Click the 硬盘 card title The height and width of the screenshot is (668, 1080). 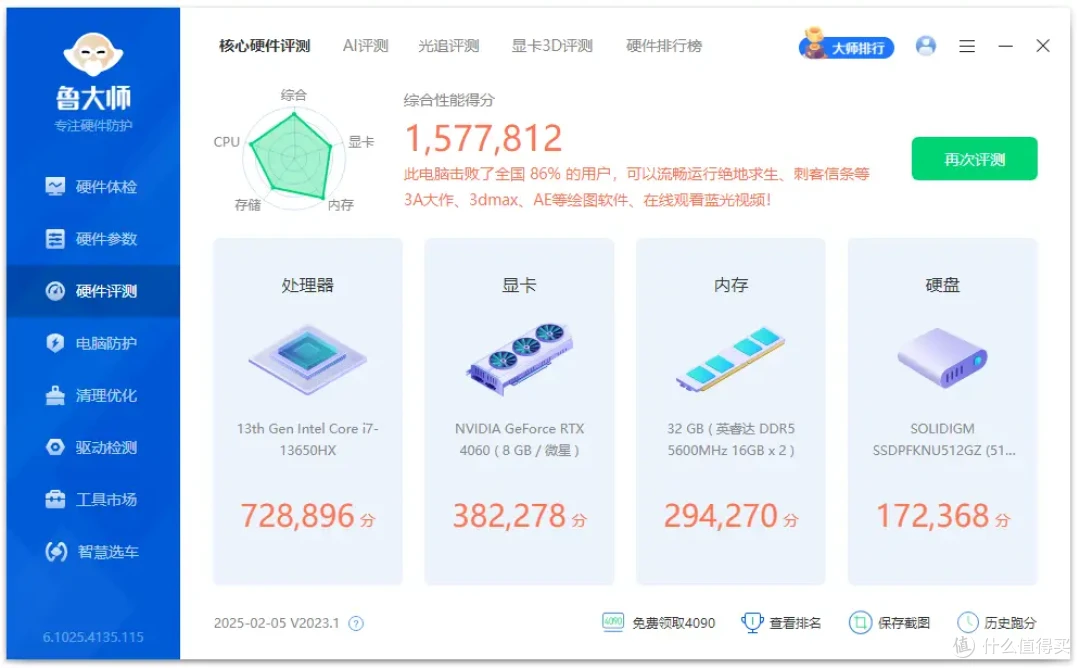[942, 285]
